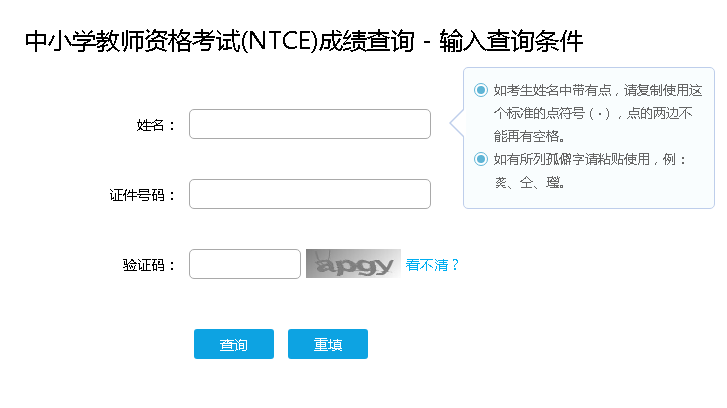Click the 验证码： label
The image size is (727, 408).
coord(149,265)
